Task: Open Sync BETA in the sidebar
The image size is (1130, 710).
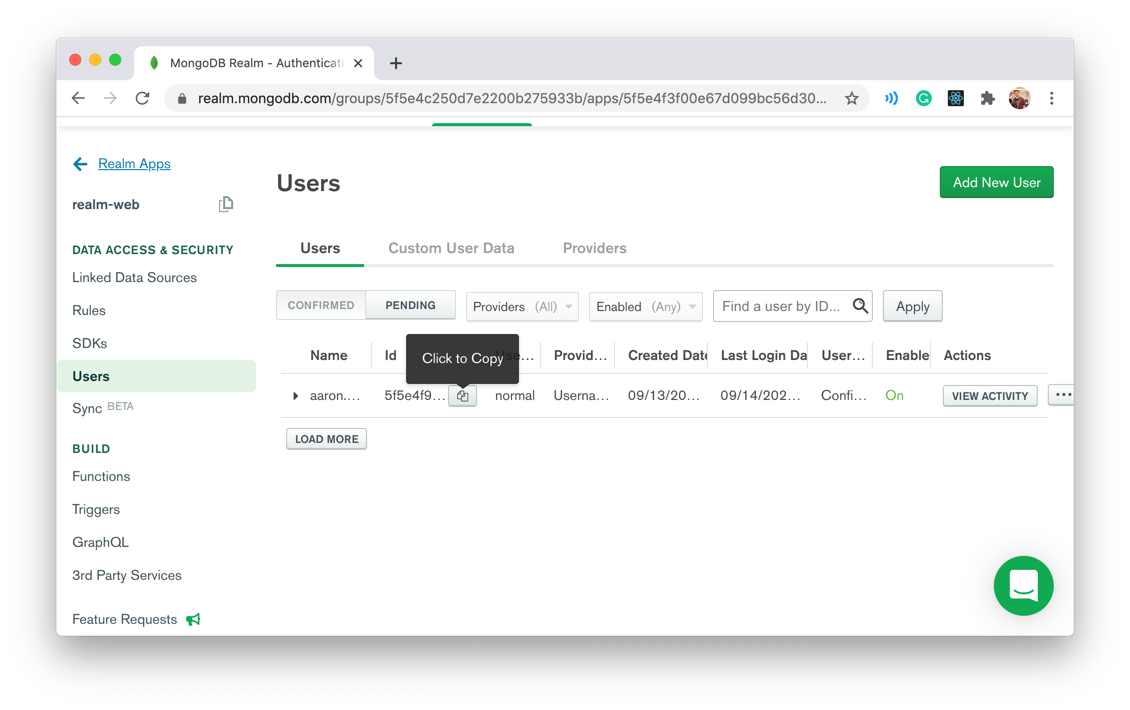Action: pos(103,409)
